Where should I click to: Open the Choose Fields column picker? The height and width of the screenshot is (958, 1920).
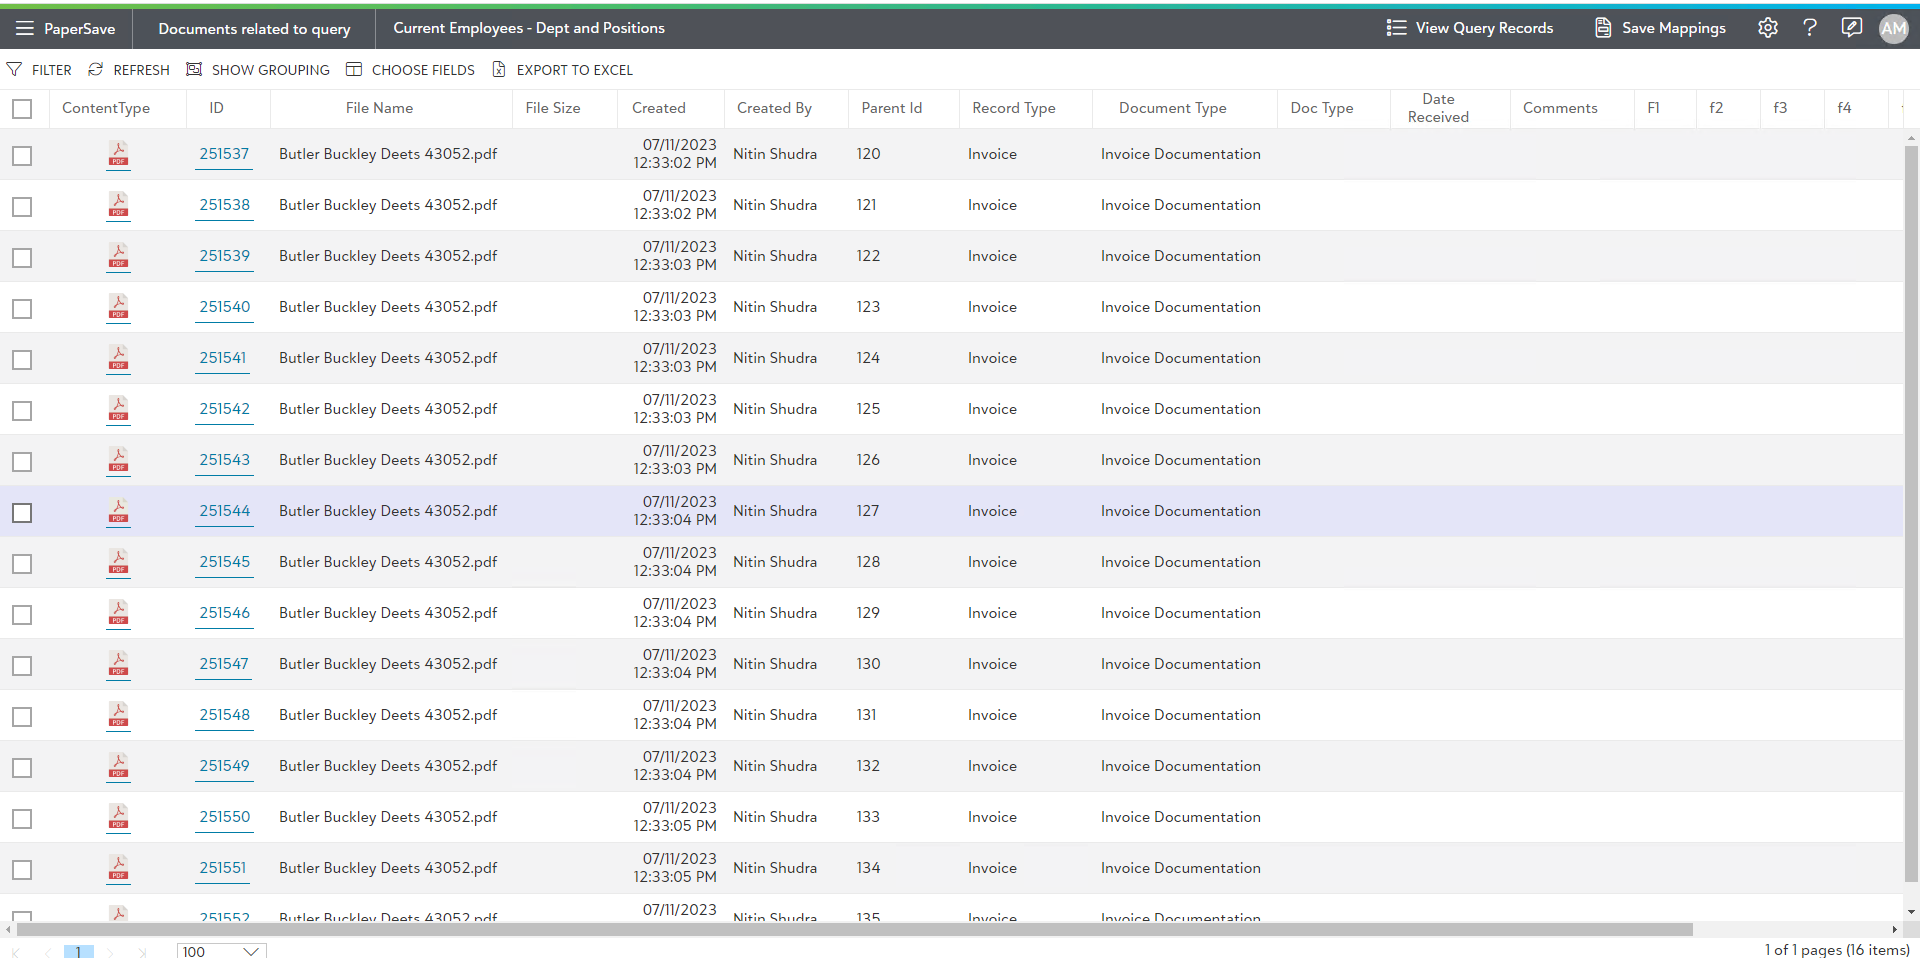click(x=410, y=70)
